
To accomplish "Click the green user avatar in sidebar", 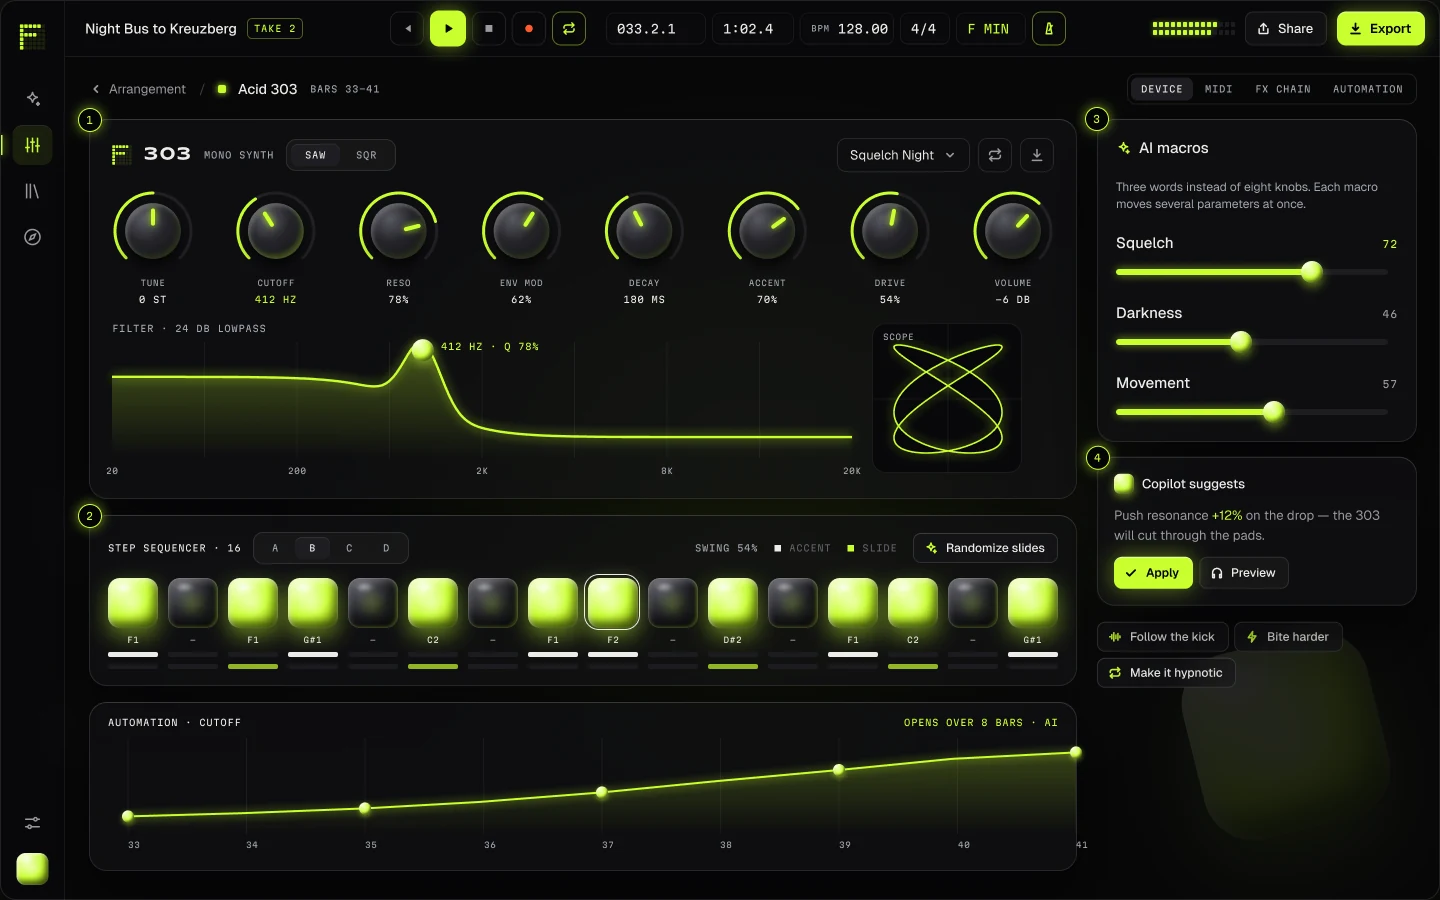I will click(x=32, y=869).
